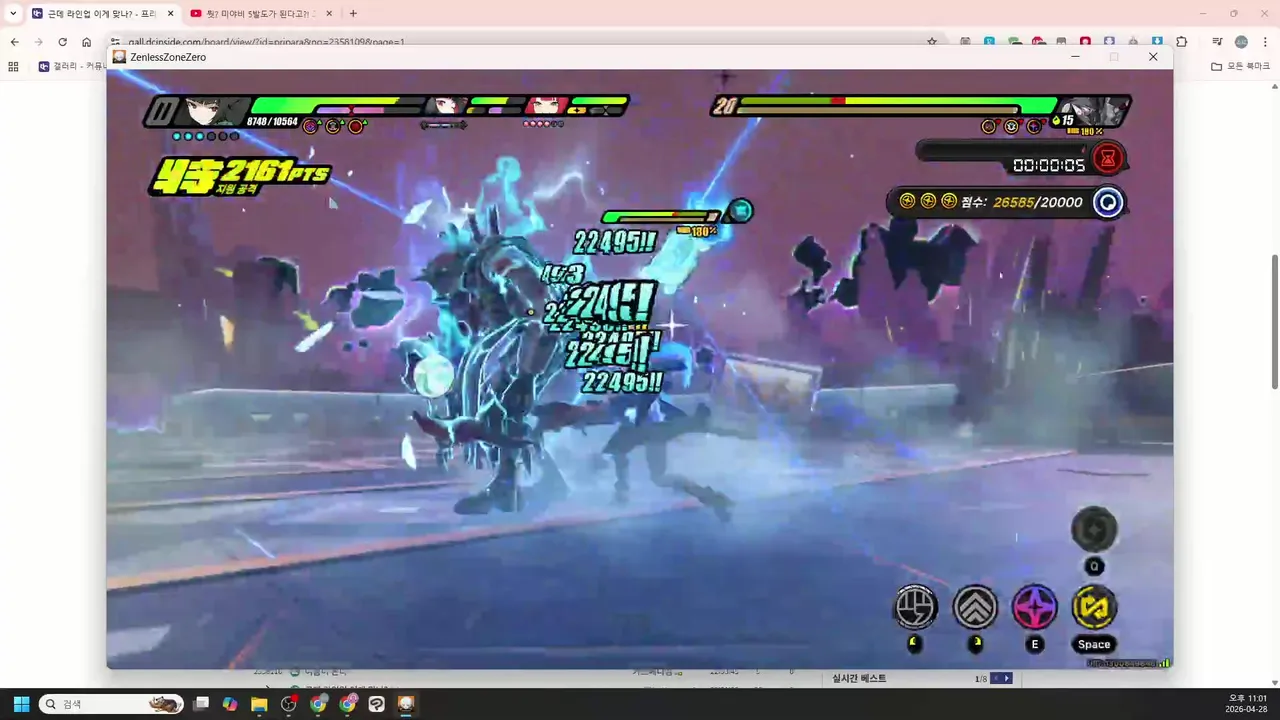Reload the Chrome page
This screenshot has width=1280, height=720.
(62, 42)
